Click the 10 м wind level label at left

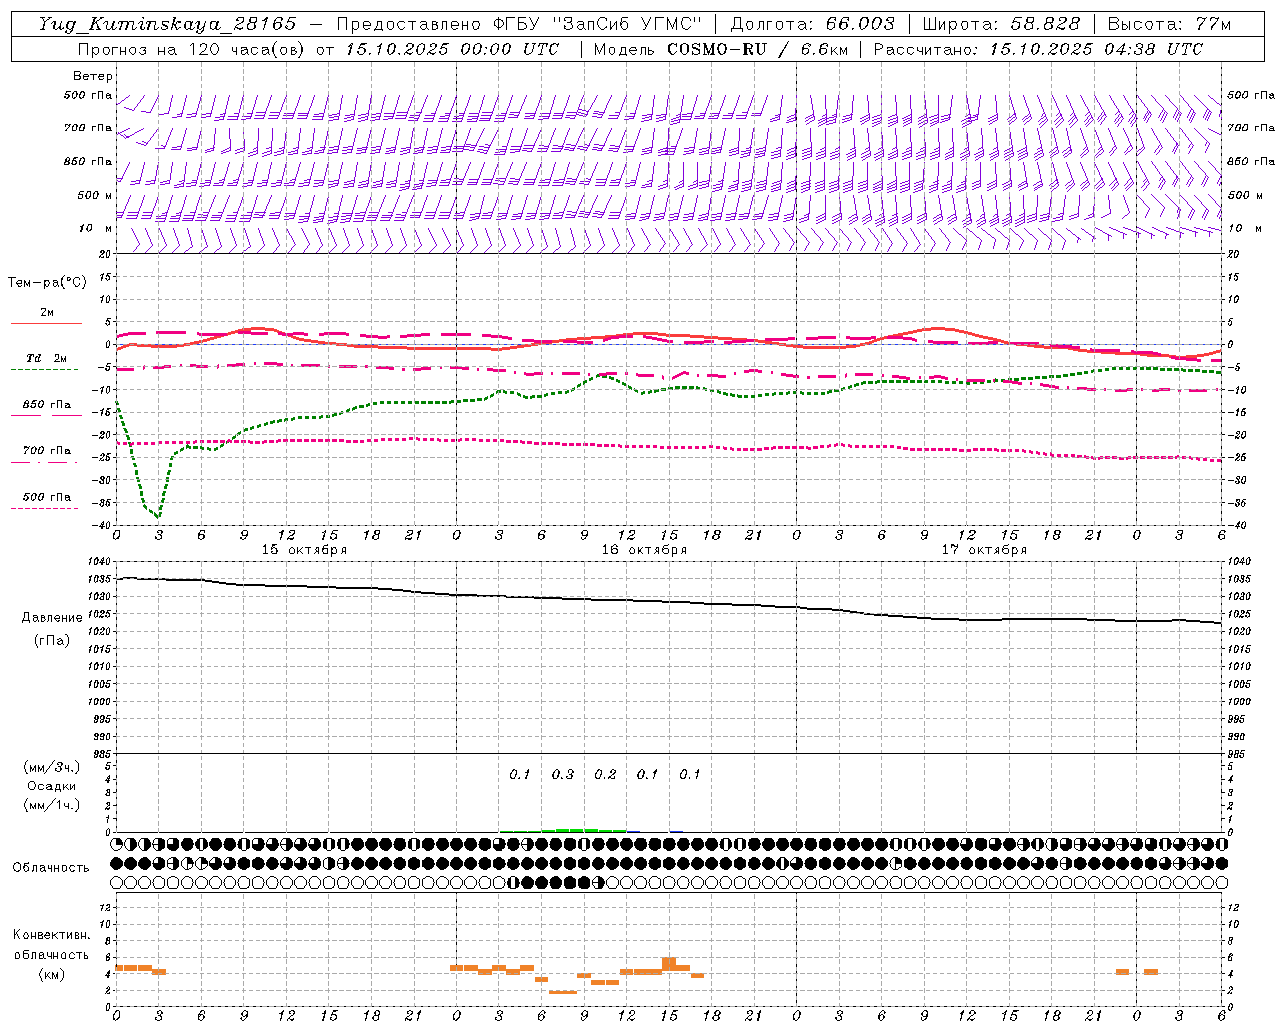click(96, 228)
